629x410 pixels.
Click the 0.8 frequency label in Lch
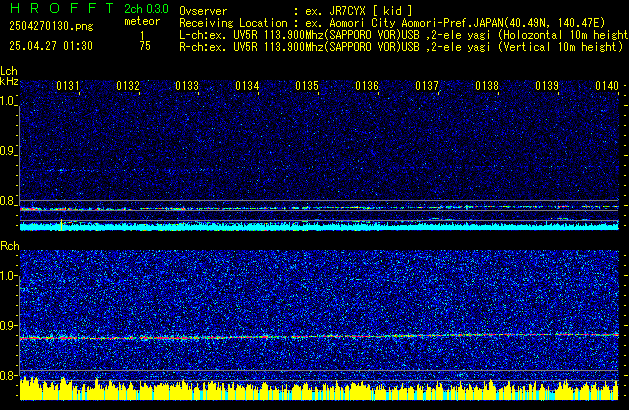pyautogui.click(x=8, y=201)
